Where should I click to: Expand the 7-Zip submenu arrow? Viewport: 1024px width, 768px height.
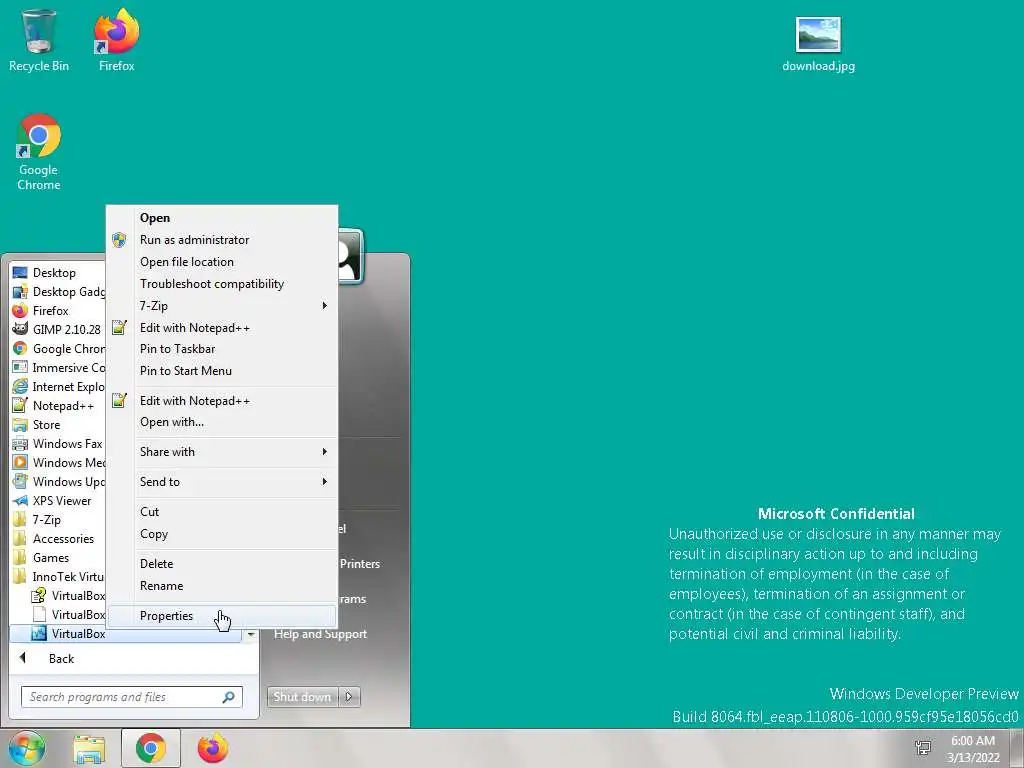click(325, 306)
